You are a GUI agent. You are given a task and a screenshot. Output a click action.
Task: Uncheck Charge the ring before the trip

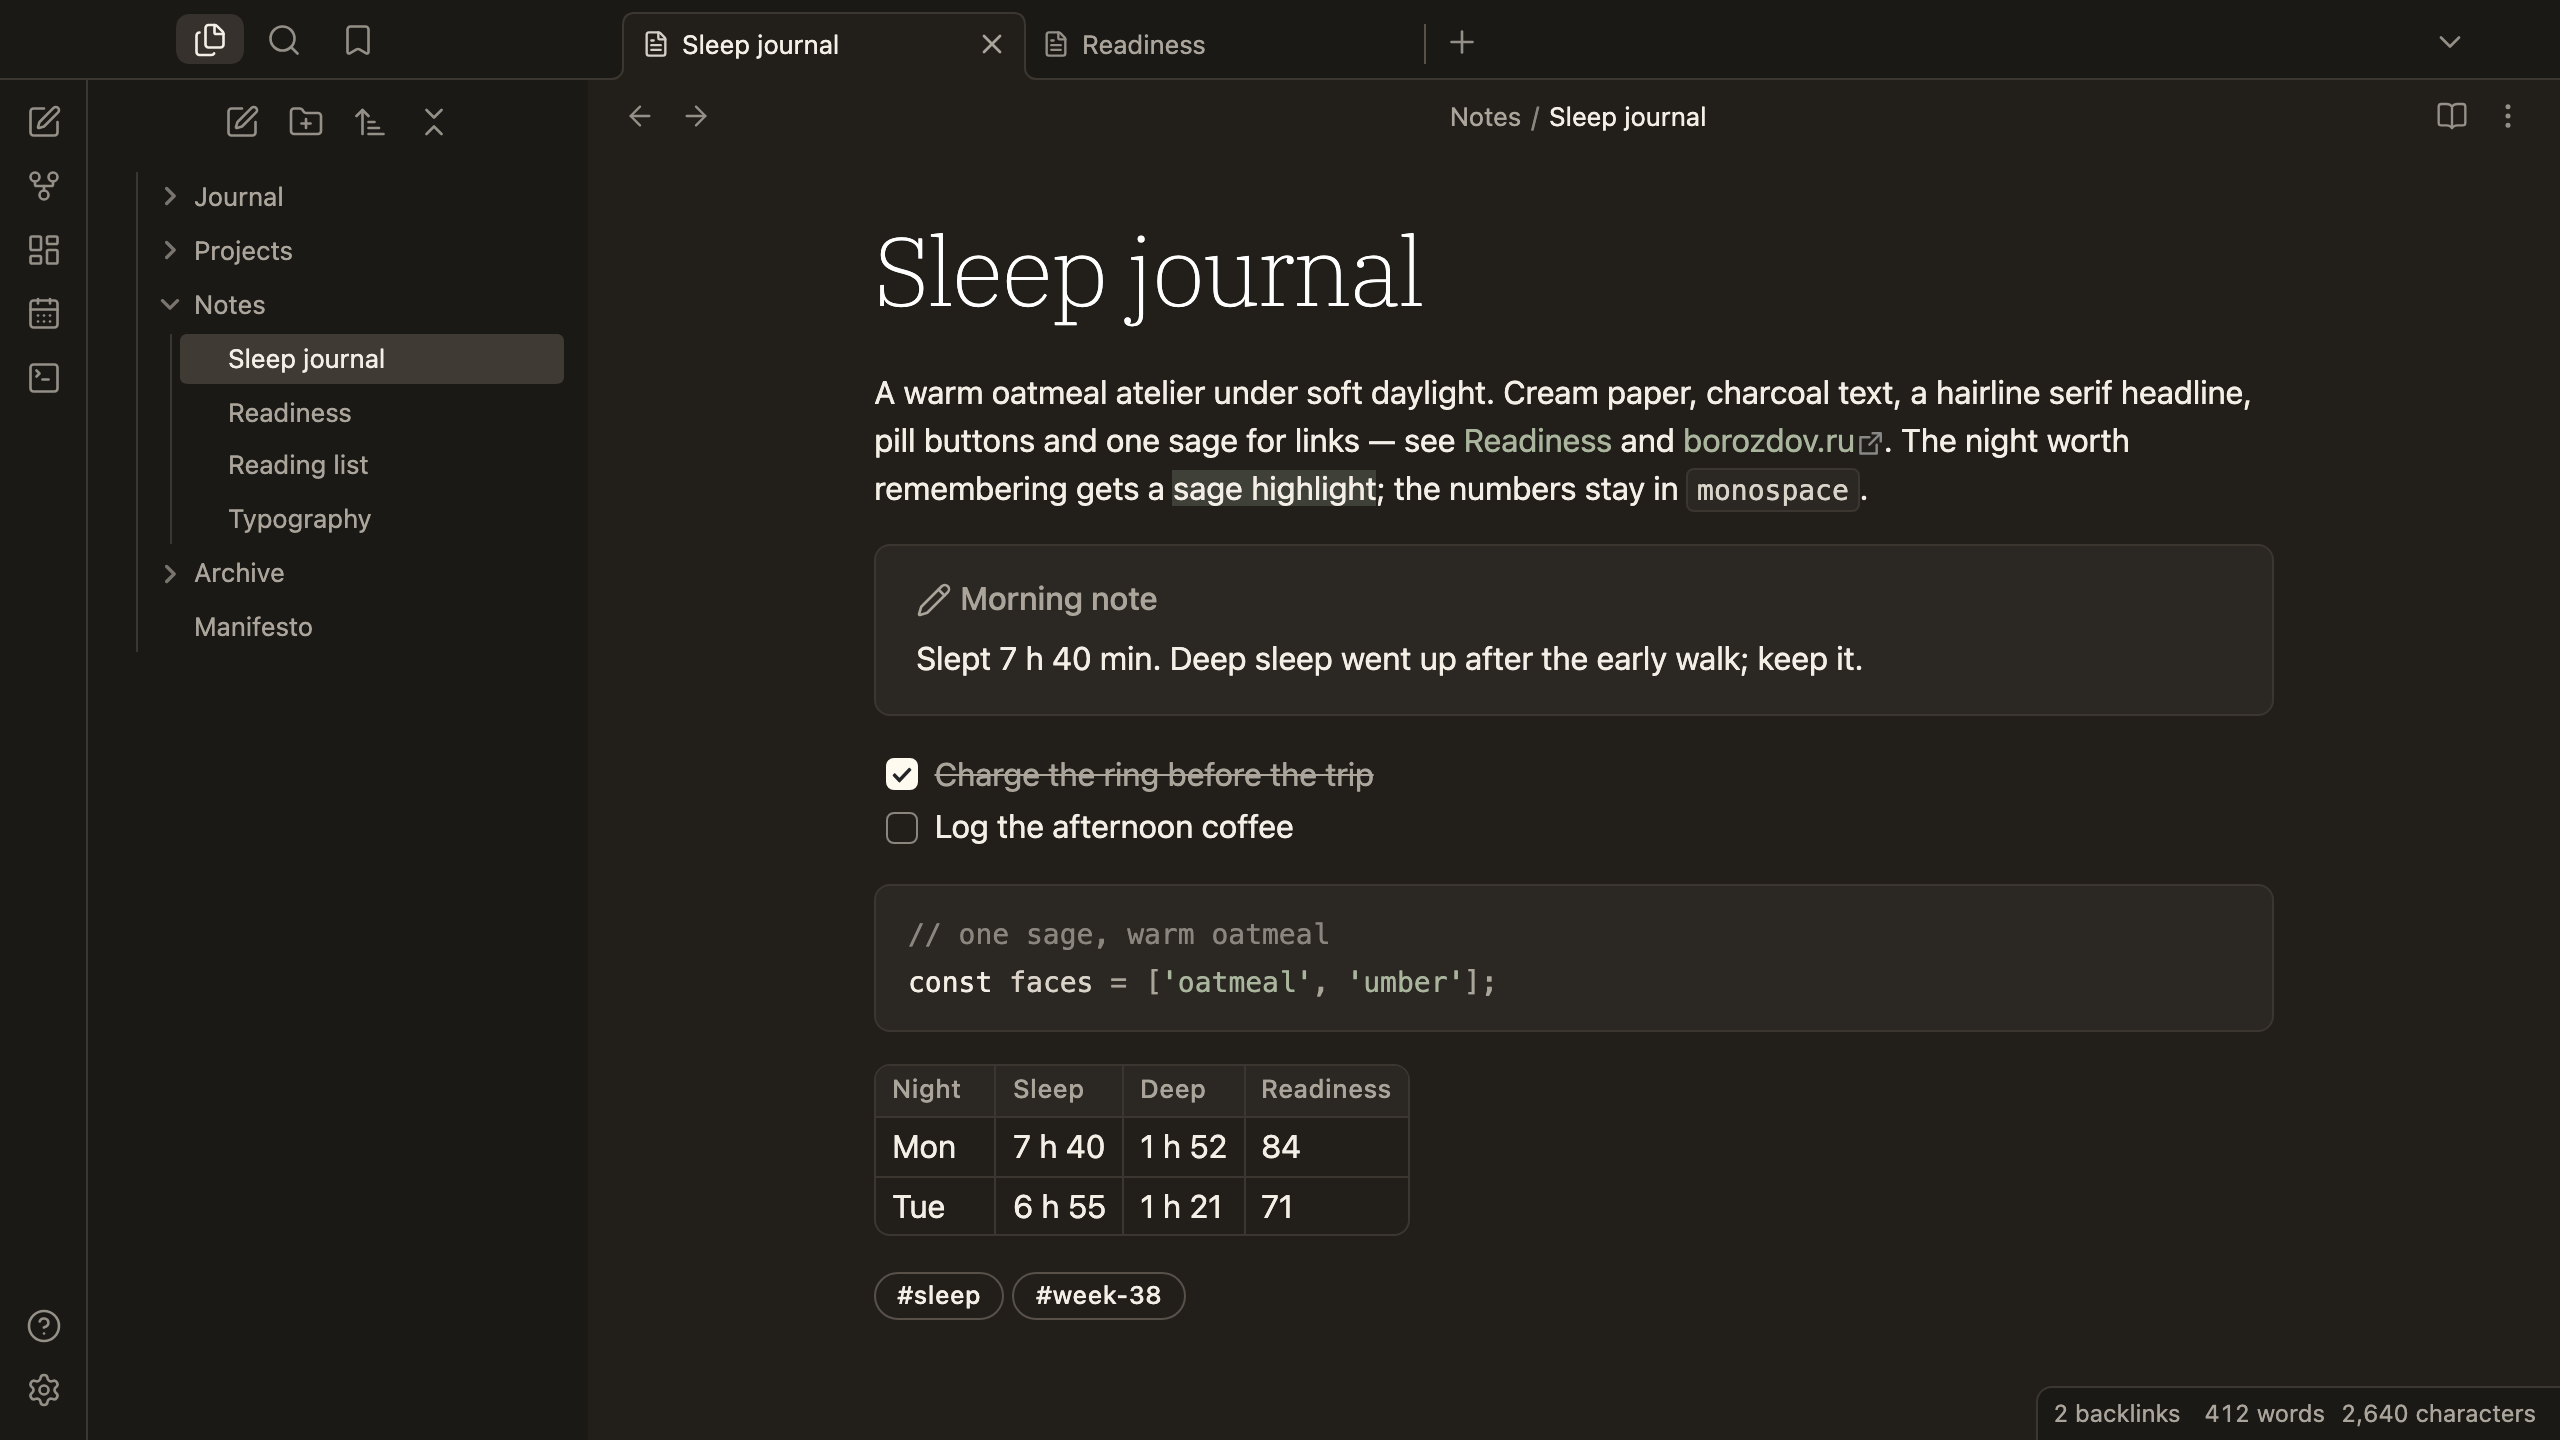point(902,774)
